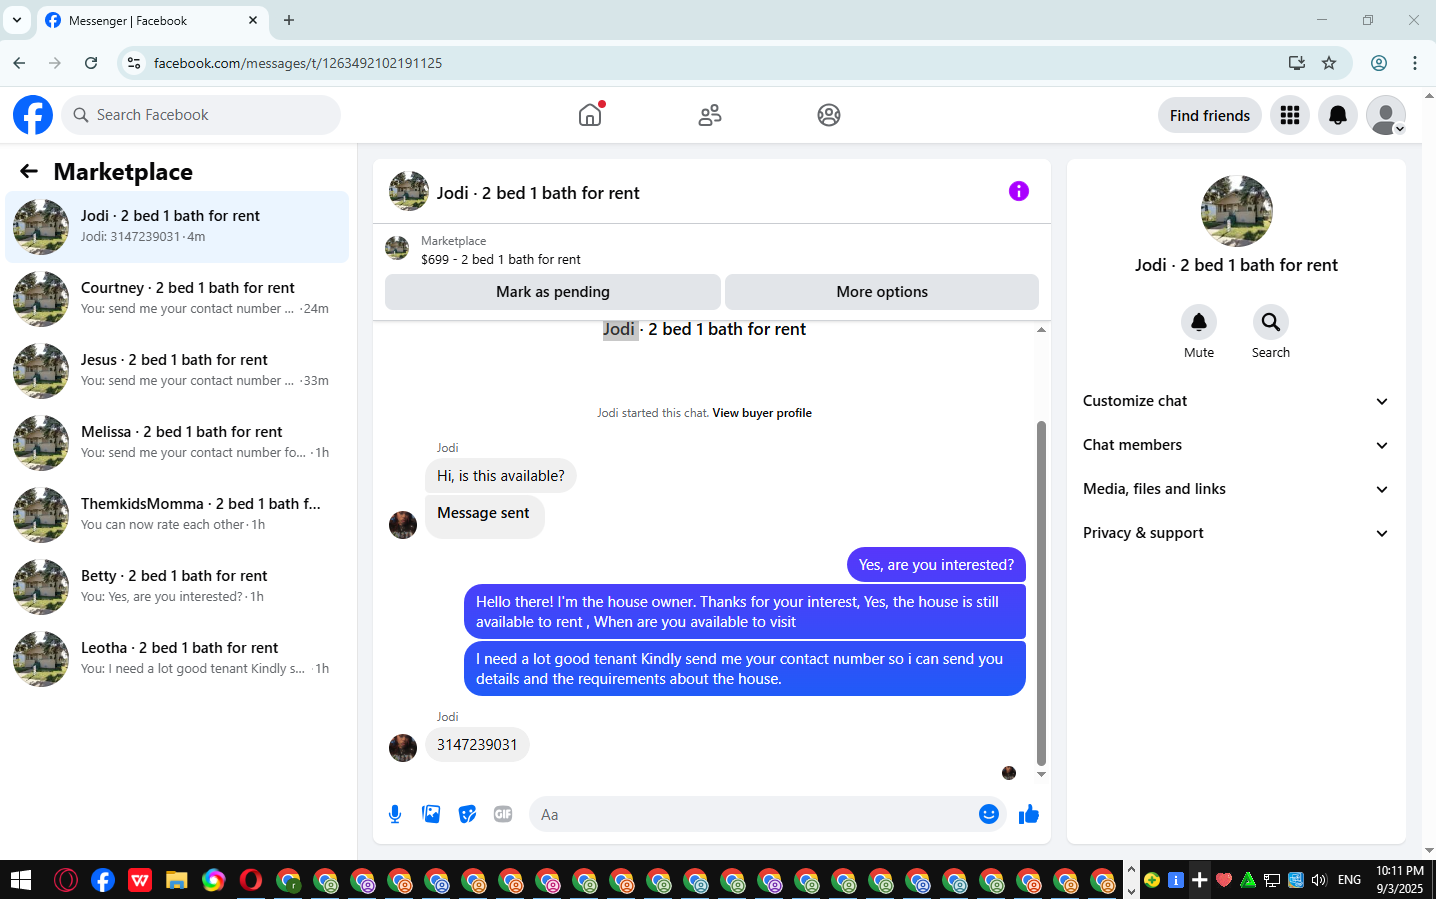Open ThemkidsMomma conversation in chat list

point(177,515)
